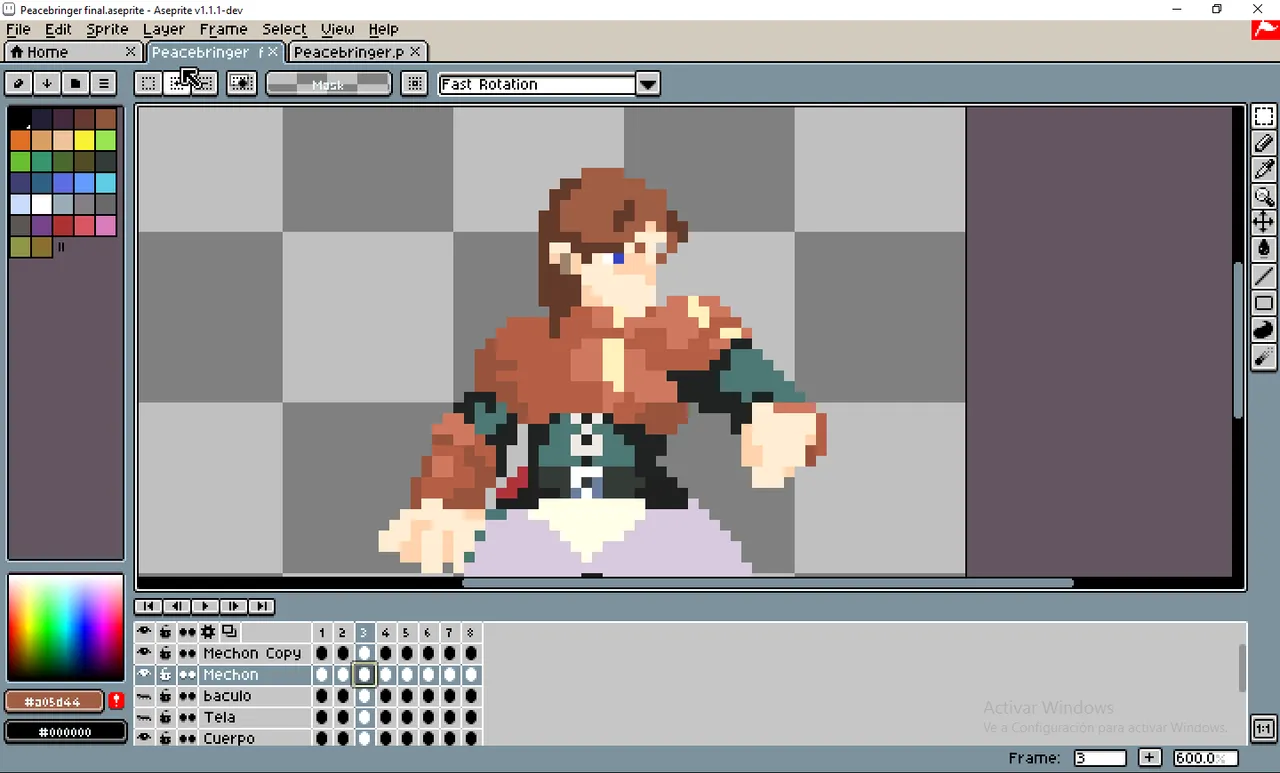The height and width of the screenshot is (773, 1280).
Task: Click the Edit Color pencil button above palette
Action: [19, 83]
